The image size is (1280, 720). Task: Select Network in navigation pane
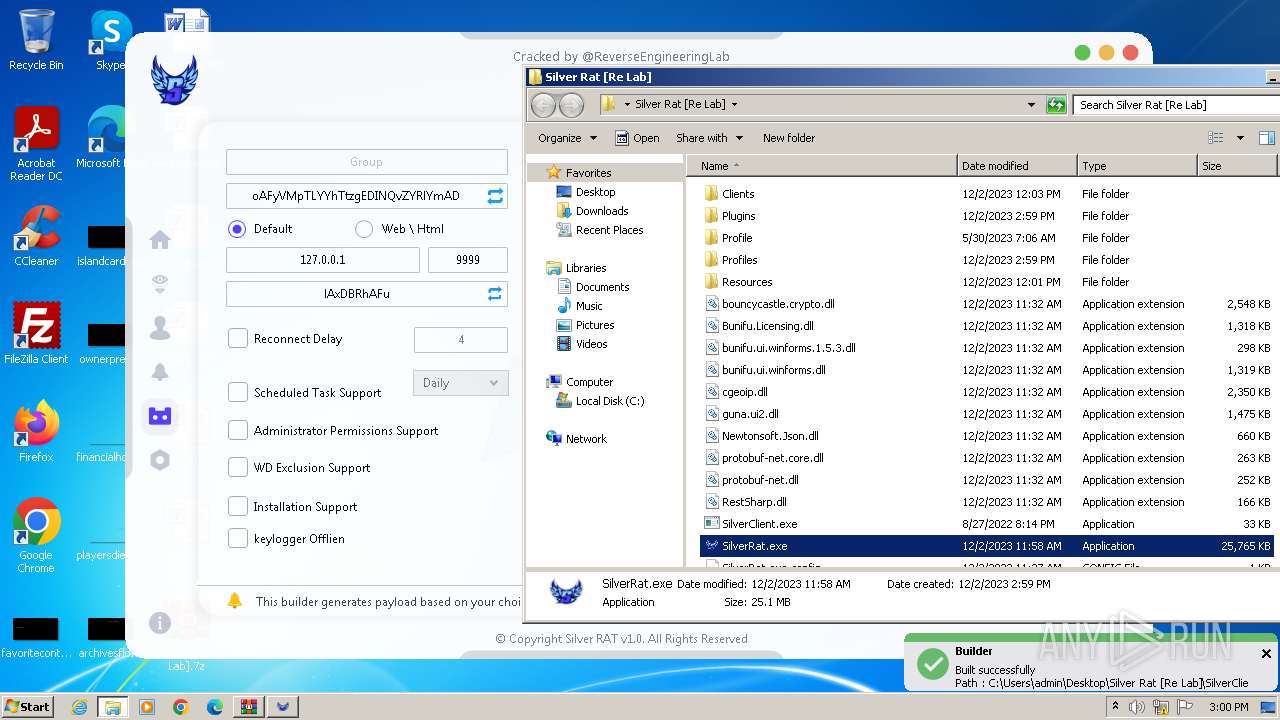tap(586, 439)
